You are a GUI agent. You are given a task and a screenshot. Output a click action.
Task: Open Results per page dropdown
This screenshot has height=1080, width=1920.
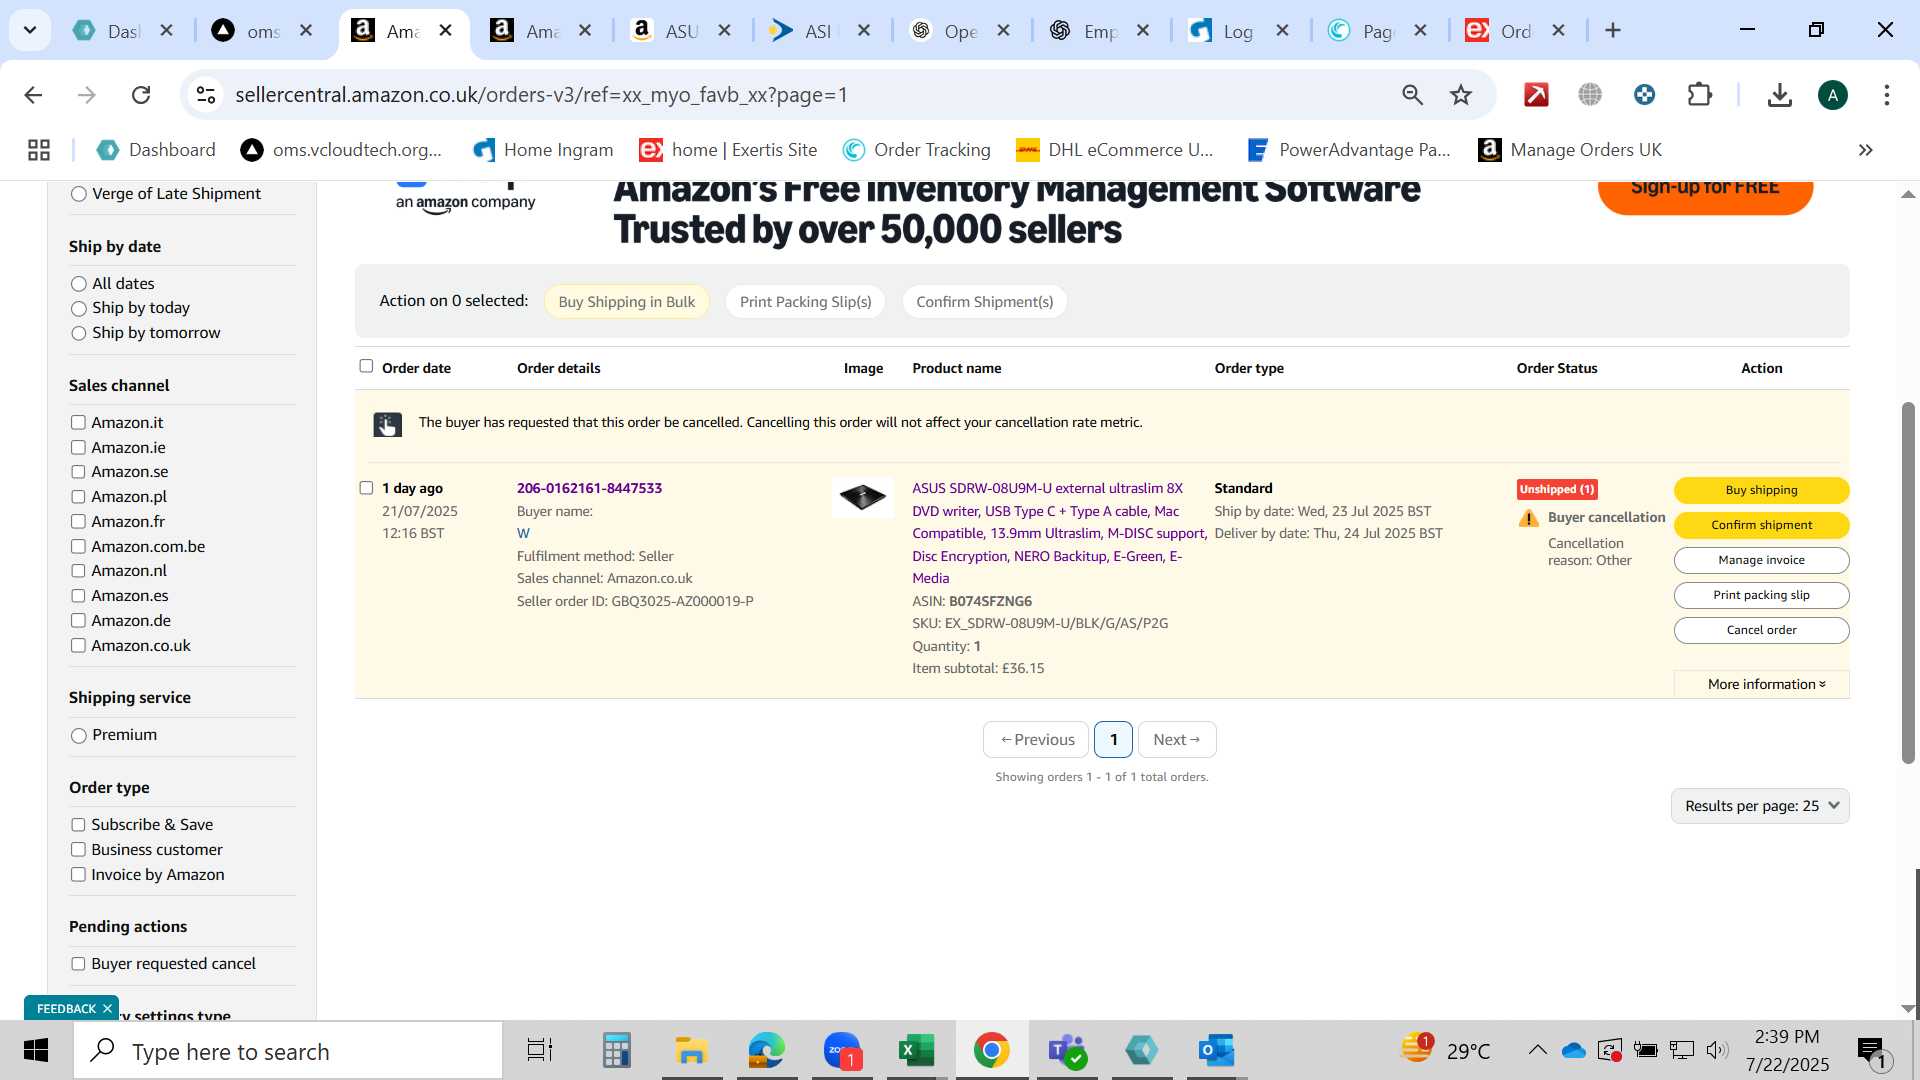tap(1760, 806)
